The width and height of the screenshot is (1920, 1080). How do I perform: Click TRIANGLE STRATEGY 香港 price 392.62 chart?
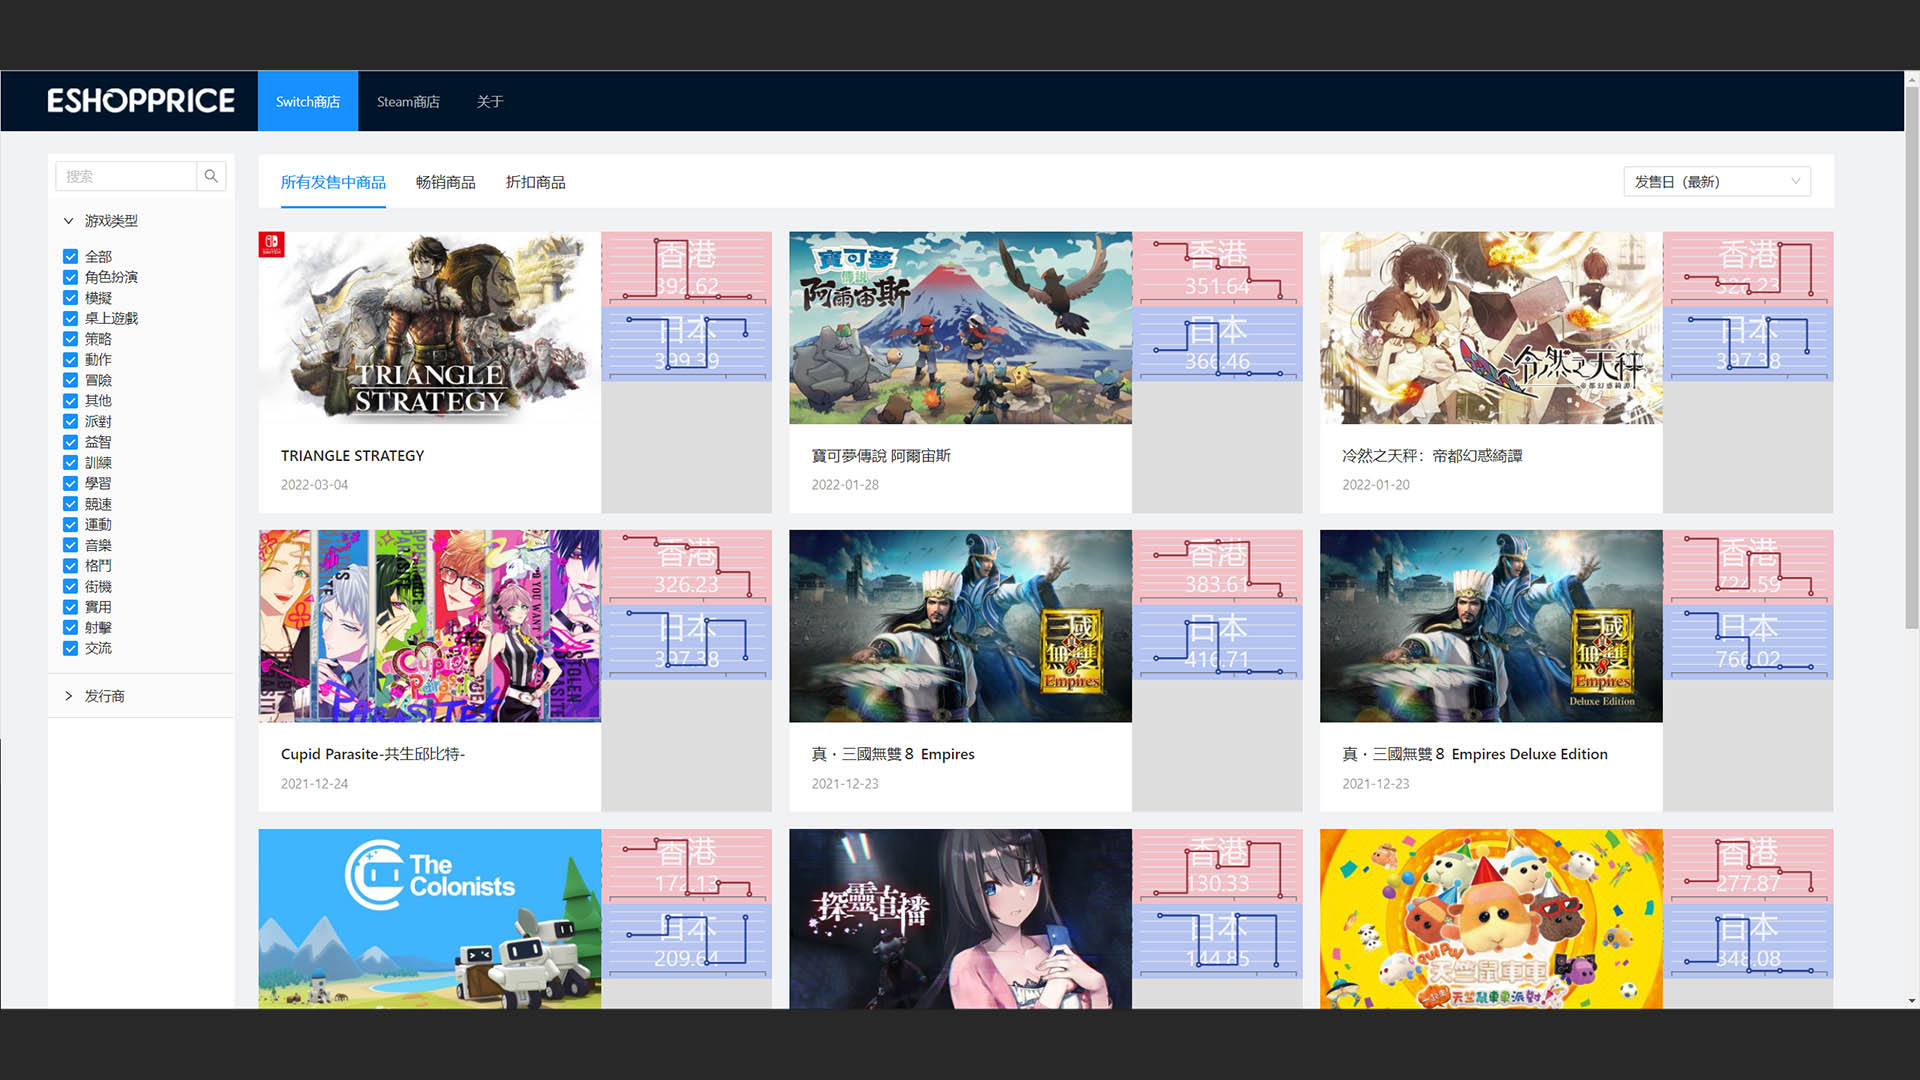(687, 269)
